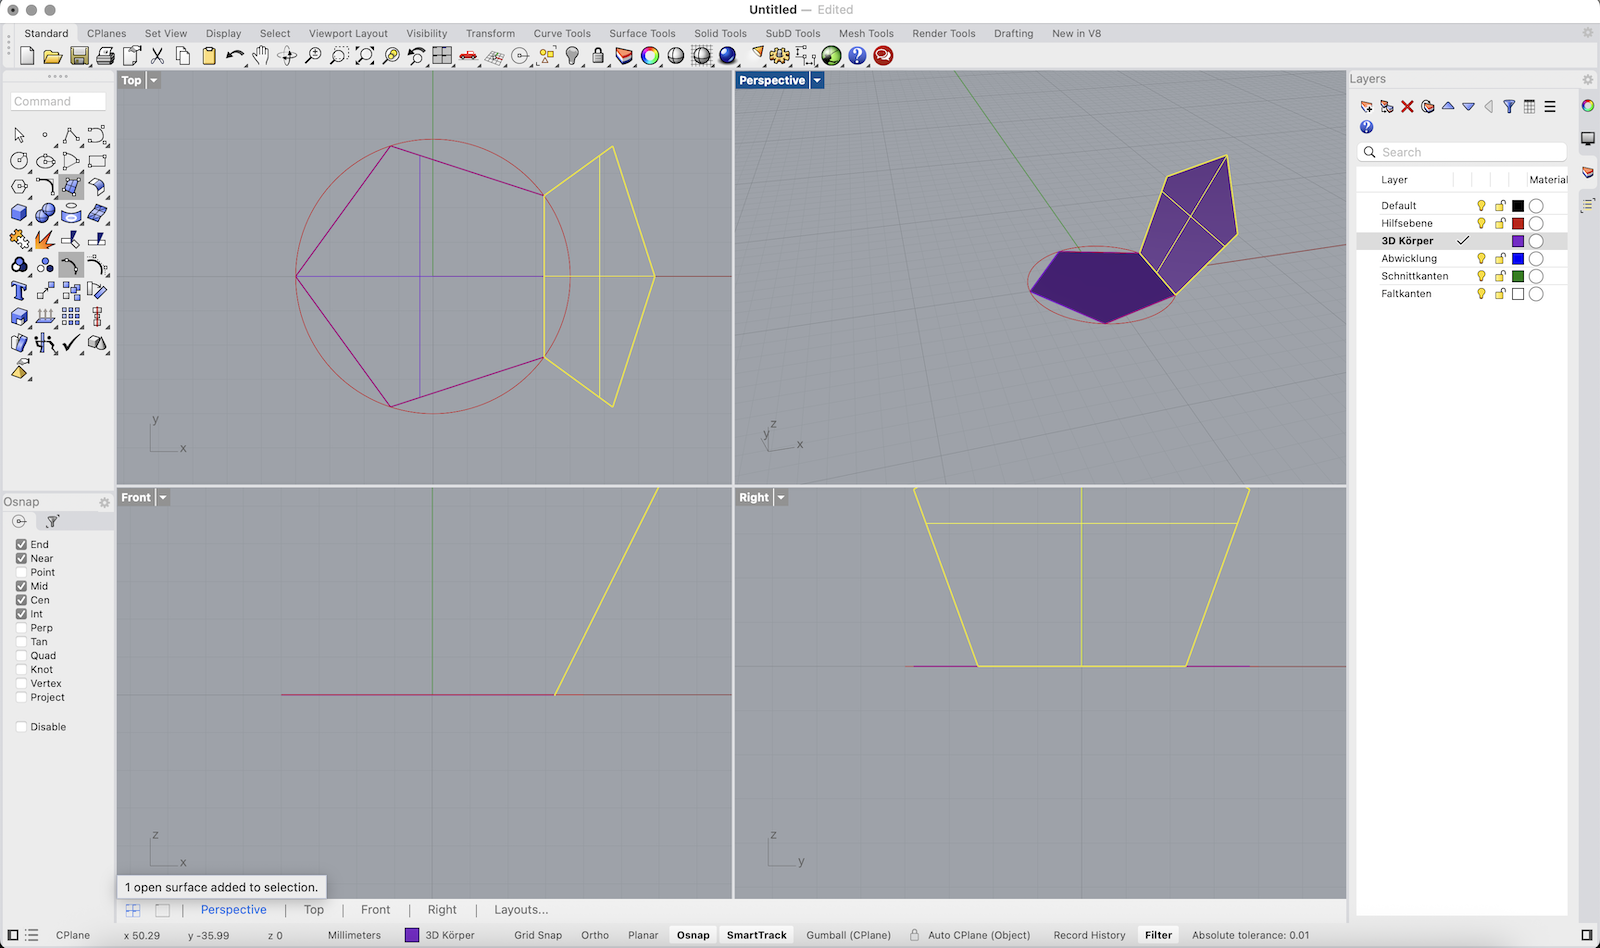Open the Front viewport dropdown arrow
1600x948 pixels.
pyautogui.click(x=163, y=498)
